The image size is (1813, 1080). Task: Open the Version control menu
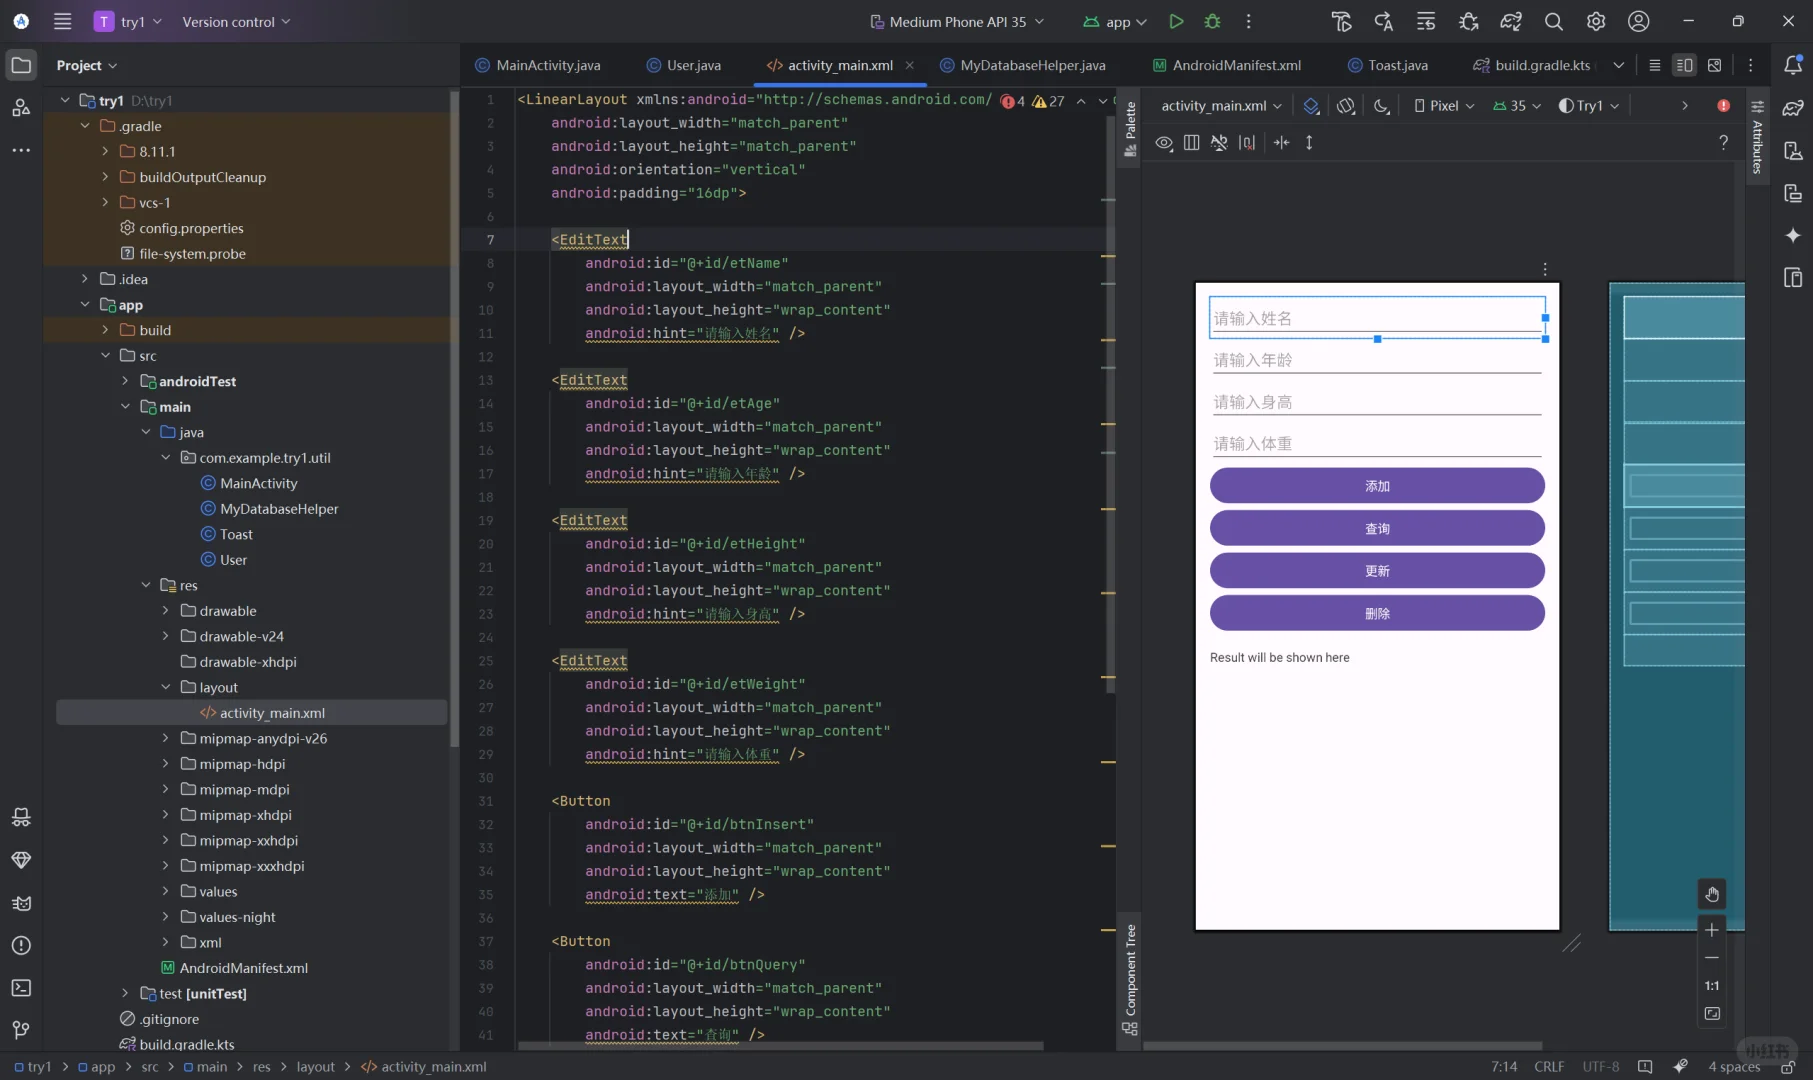(235, 21)
